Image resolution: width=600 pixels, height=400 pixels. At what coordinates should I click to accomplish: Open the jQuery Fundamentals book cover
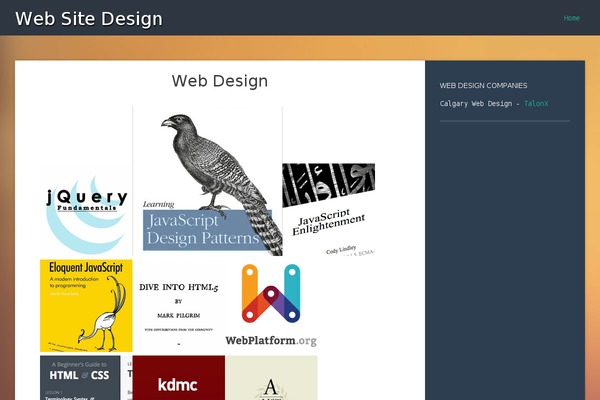(86, 210)
